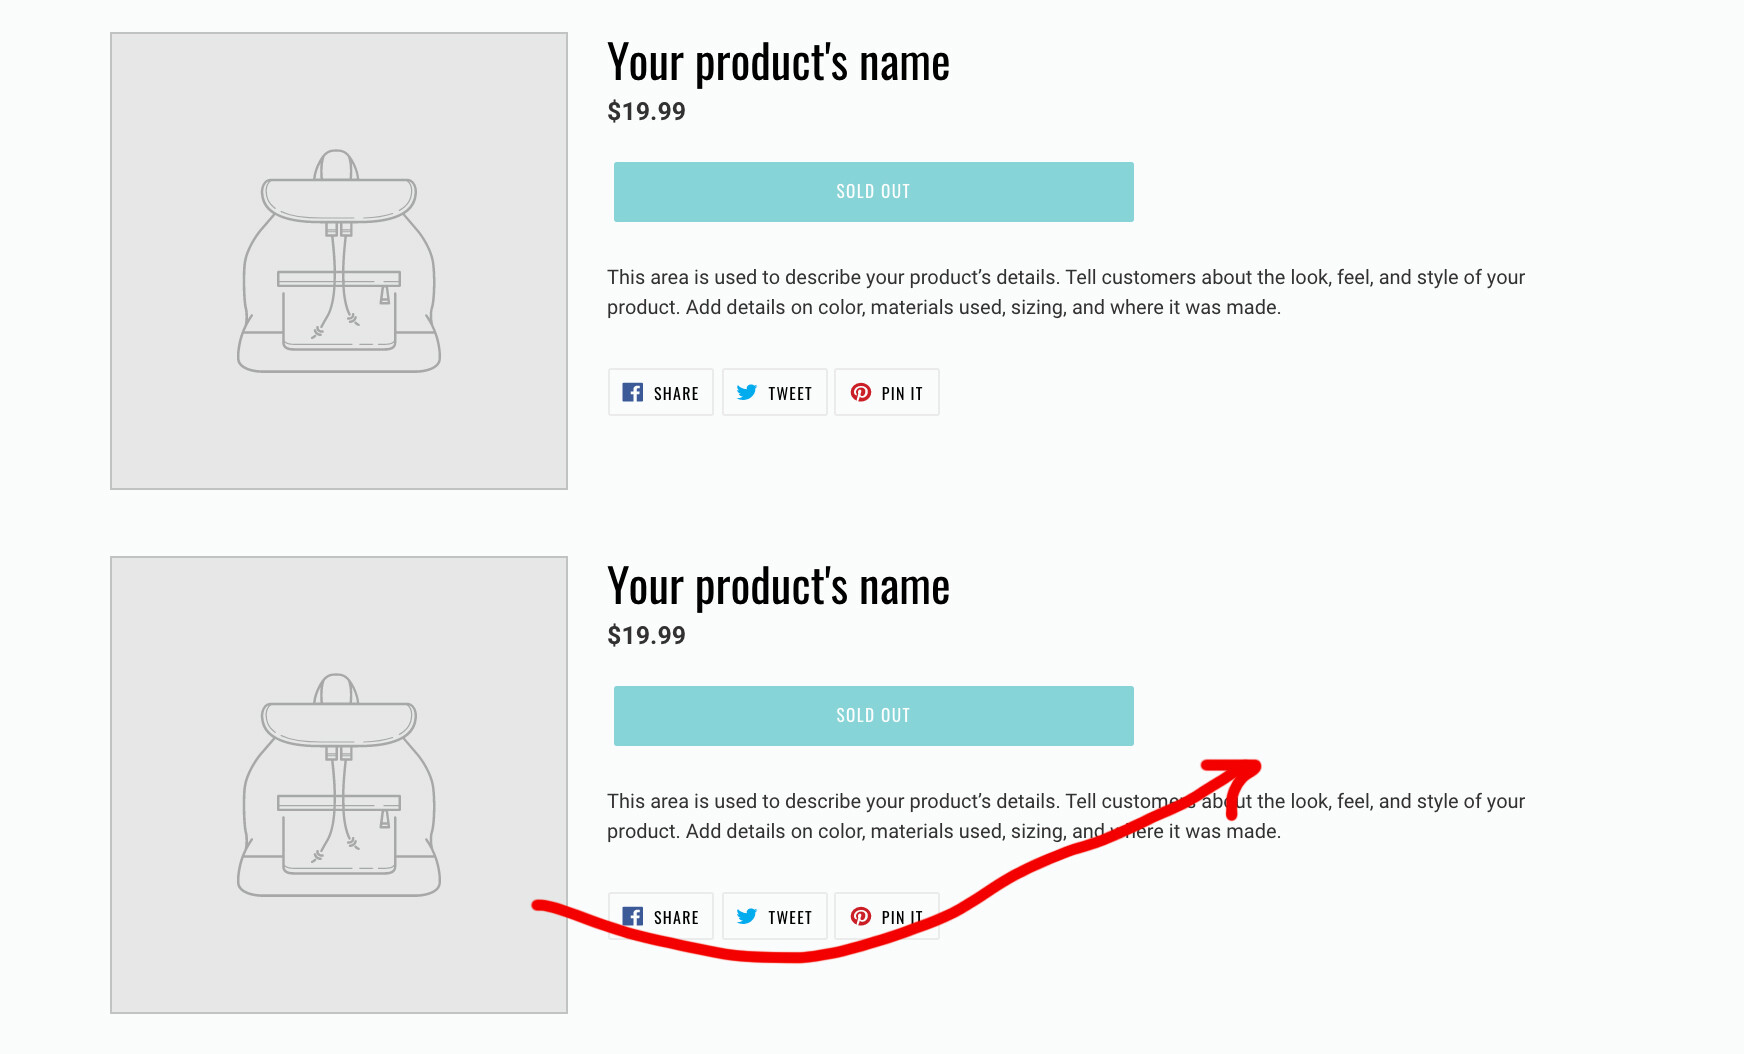
Task: Click the backpack illustration in the first product image
Action: [339, 262]
